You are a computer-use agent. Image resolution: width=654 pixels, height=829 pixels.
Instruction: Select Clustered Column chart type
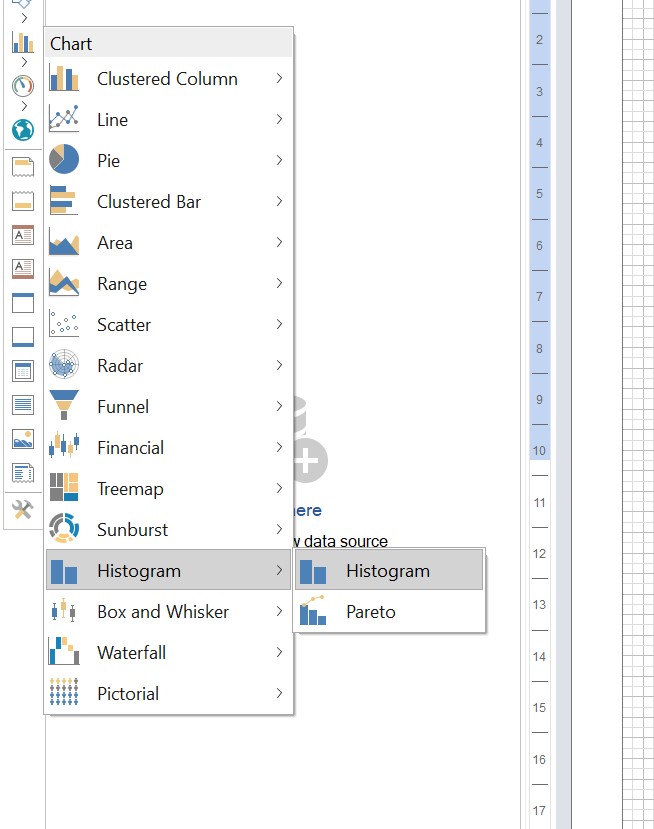(169, 79)
